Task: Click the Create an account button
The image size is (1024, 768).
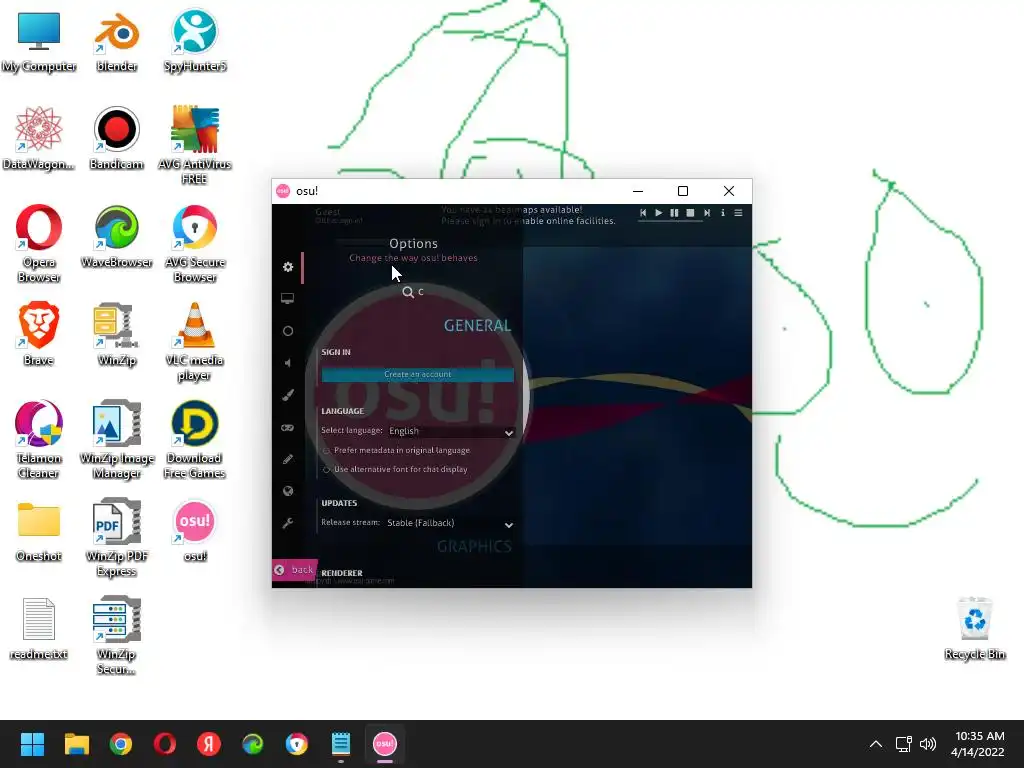Action: (418, 374)
